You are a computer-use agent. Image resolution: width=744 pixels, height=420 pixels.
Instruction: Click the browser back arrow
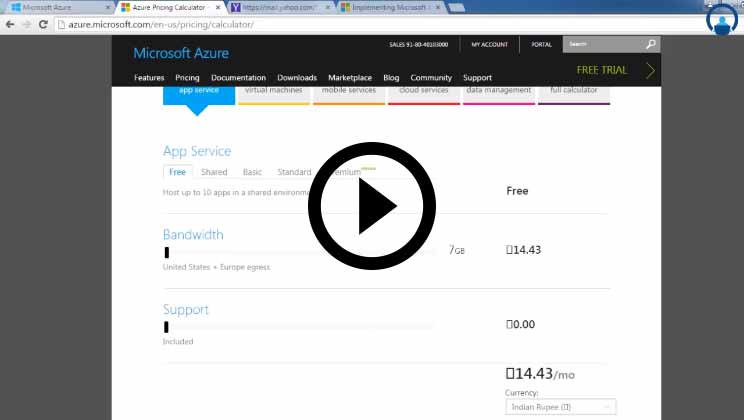click(9, 24)
